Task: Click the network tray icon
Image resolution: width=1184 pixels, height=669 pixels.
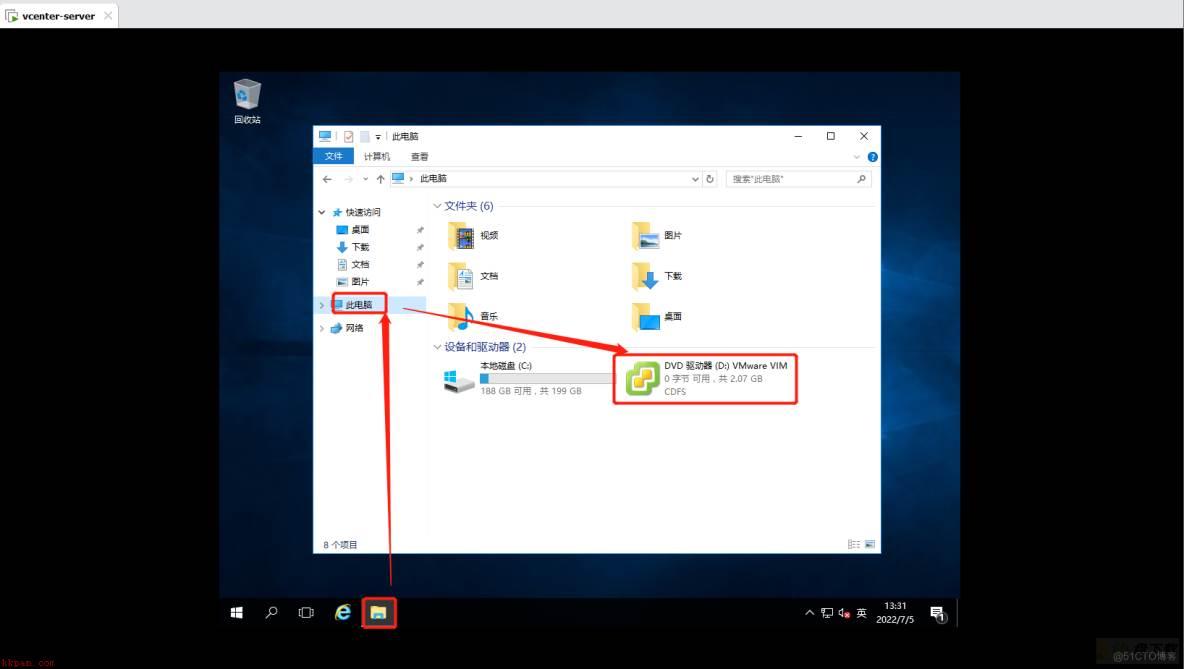Action: point(827,613)
